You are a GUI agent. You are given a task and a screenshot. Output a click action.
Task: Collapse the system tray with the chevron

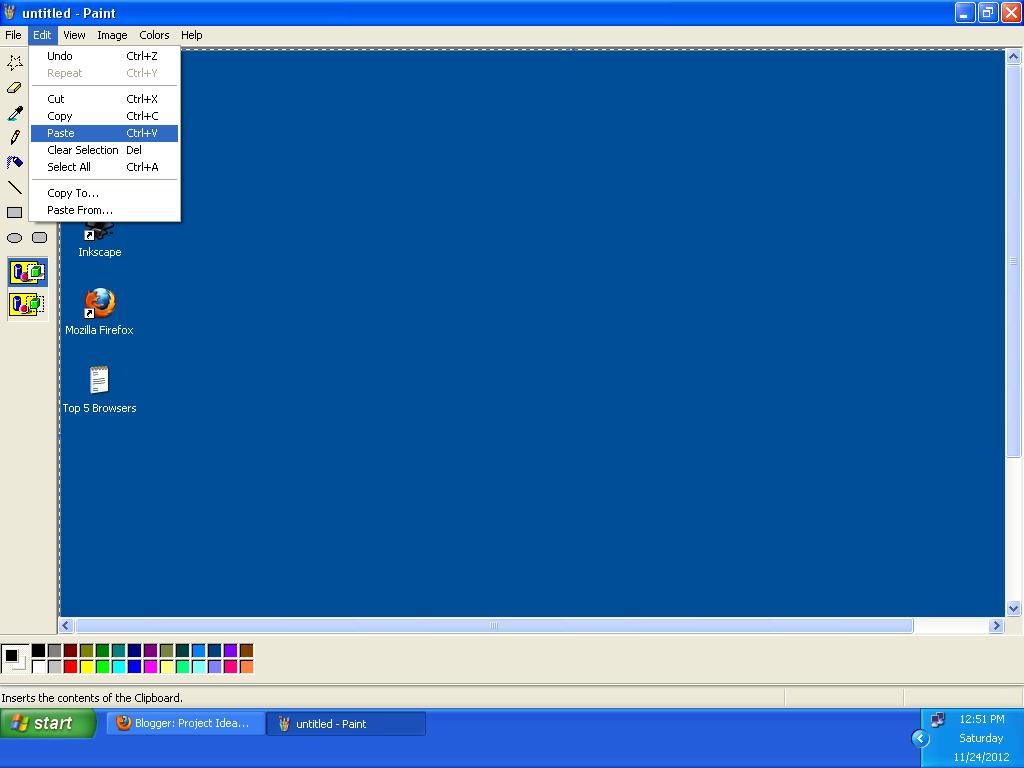tap(918, 738)
